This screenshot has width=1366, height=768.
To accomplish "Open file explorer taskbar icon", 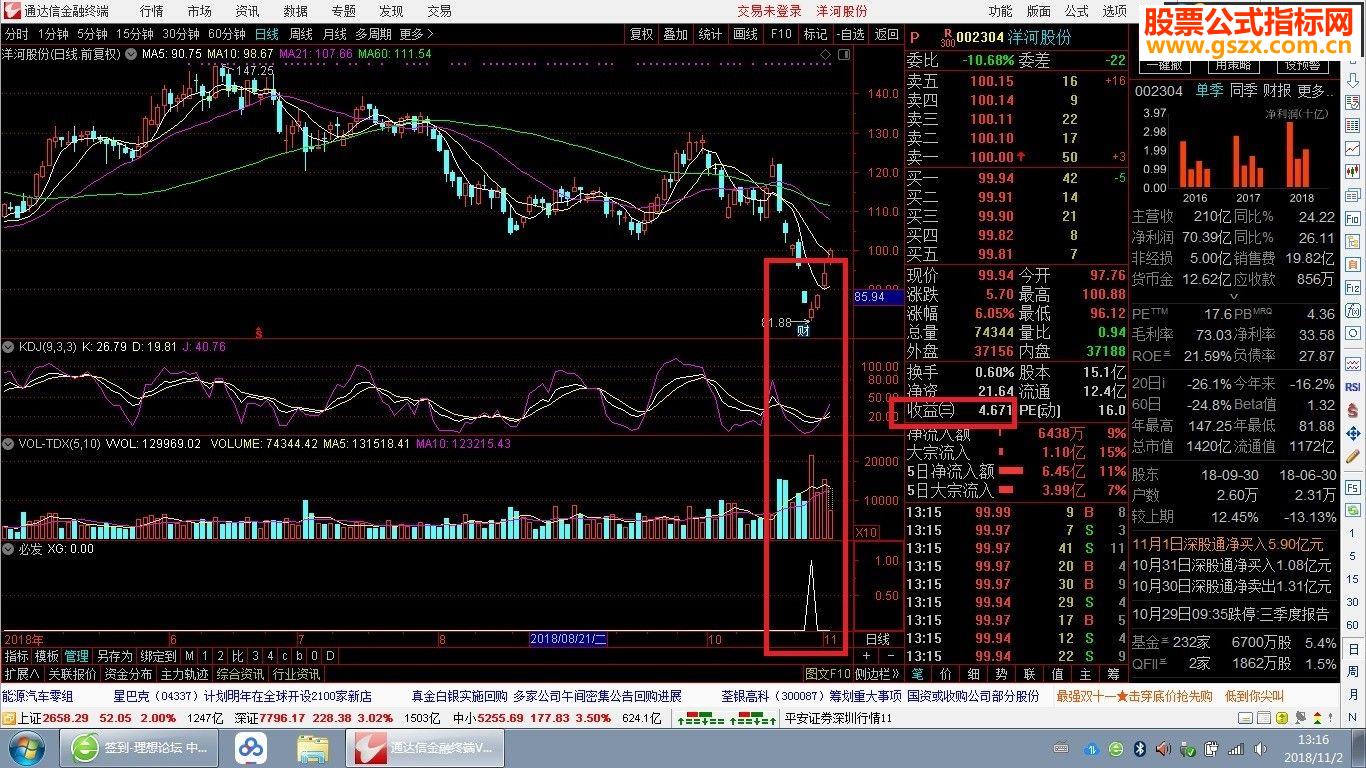I will tap(313, 747).
